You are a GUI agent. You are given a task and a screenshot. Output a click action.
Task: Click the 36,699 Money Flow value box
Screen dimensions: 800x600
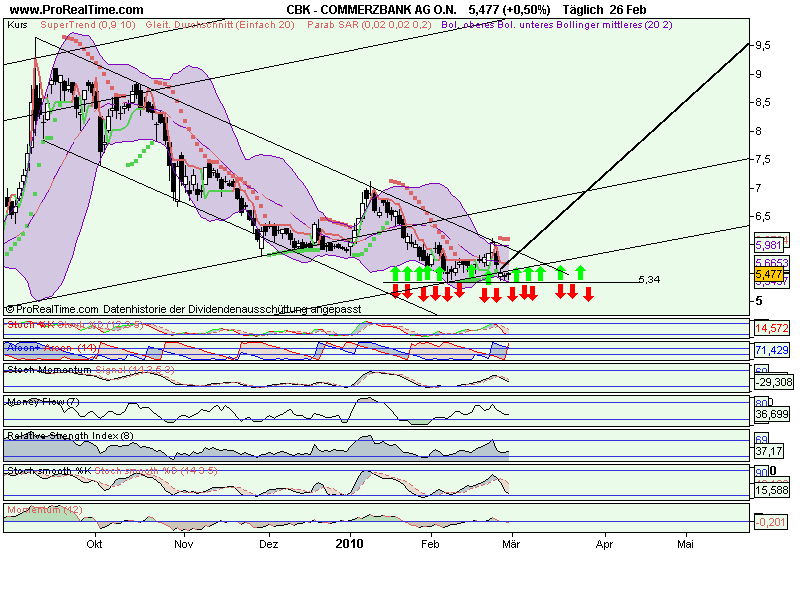click(771, 414)
